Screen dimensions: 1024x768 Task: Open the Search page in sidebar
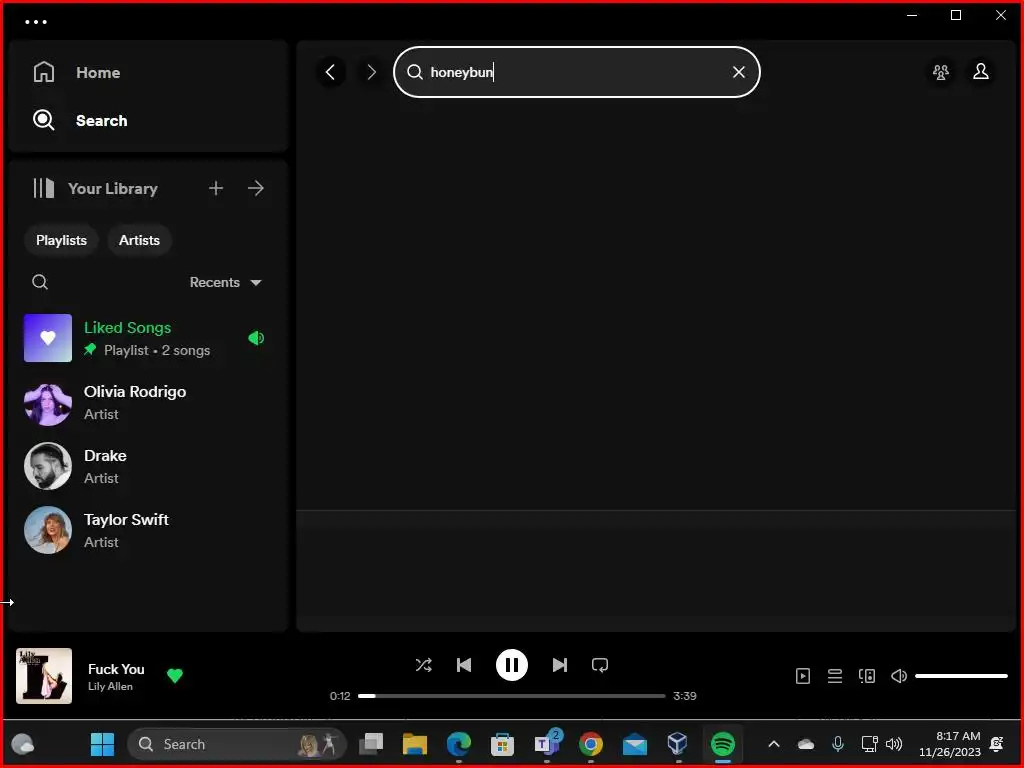(80, 120)
